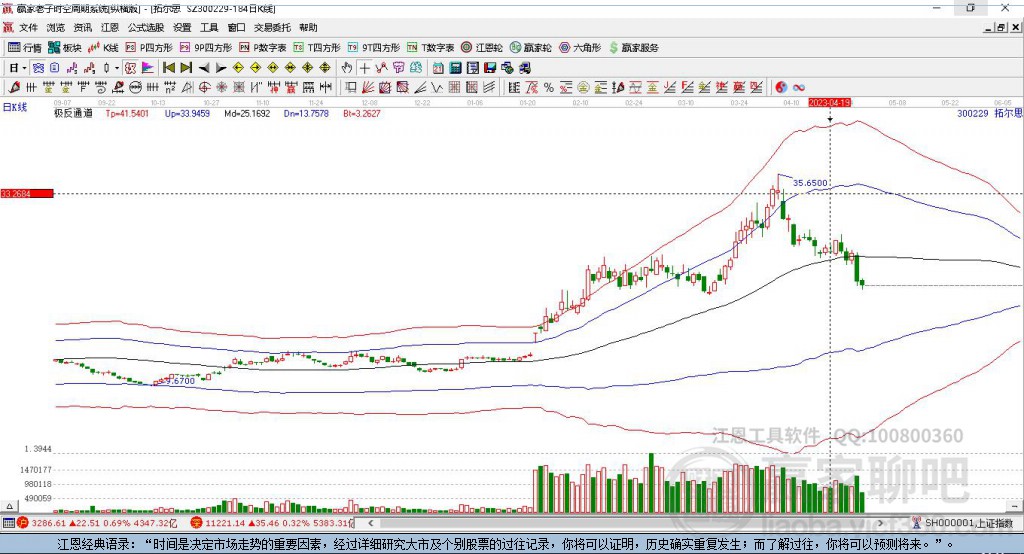Open the 9P四方形 tool
Screen dimensions: 1024x554
click(x=206, y=48)
